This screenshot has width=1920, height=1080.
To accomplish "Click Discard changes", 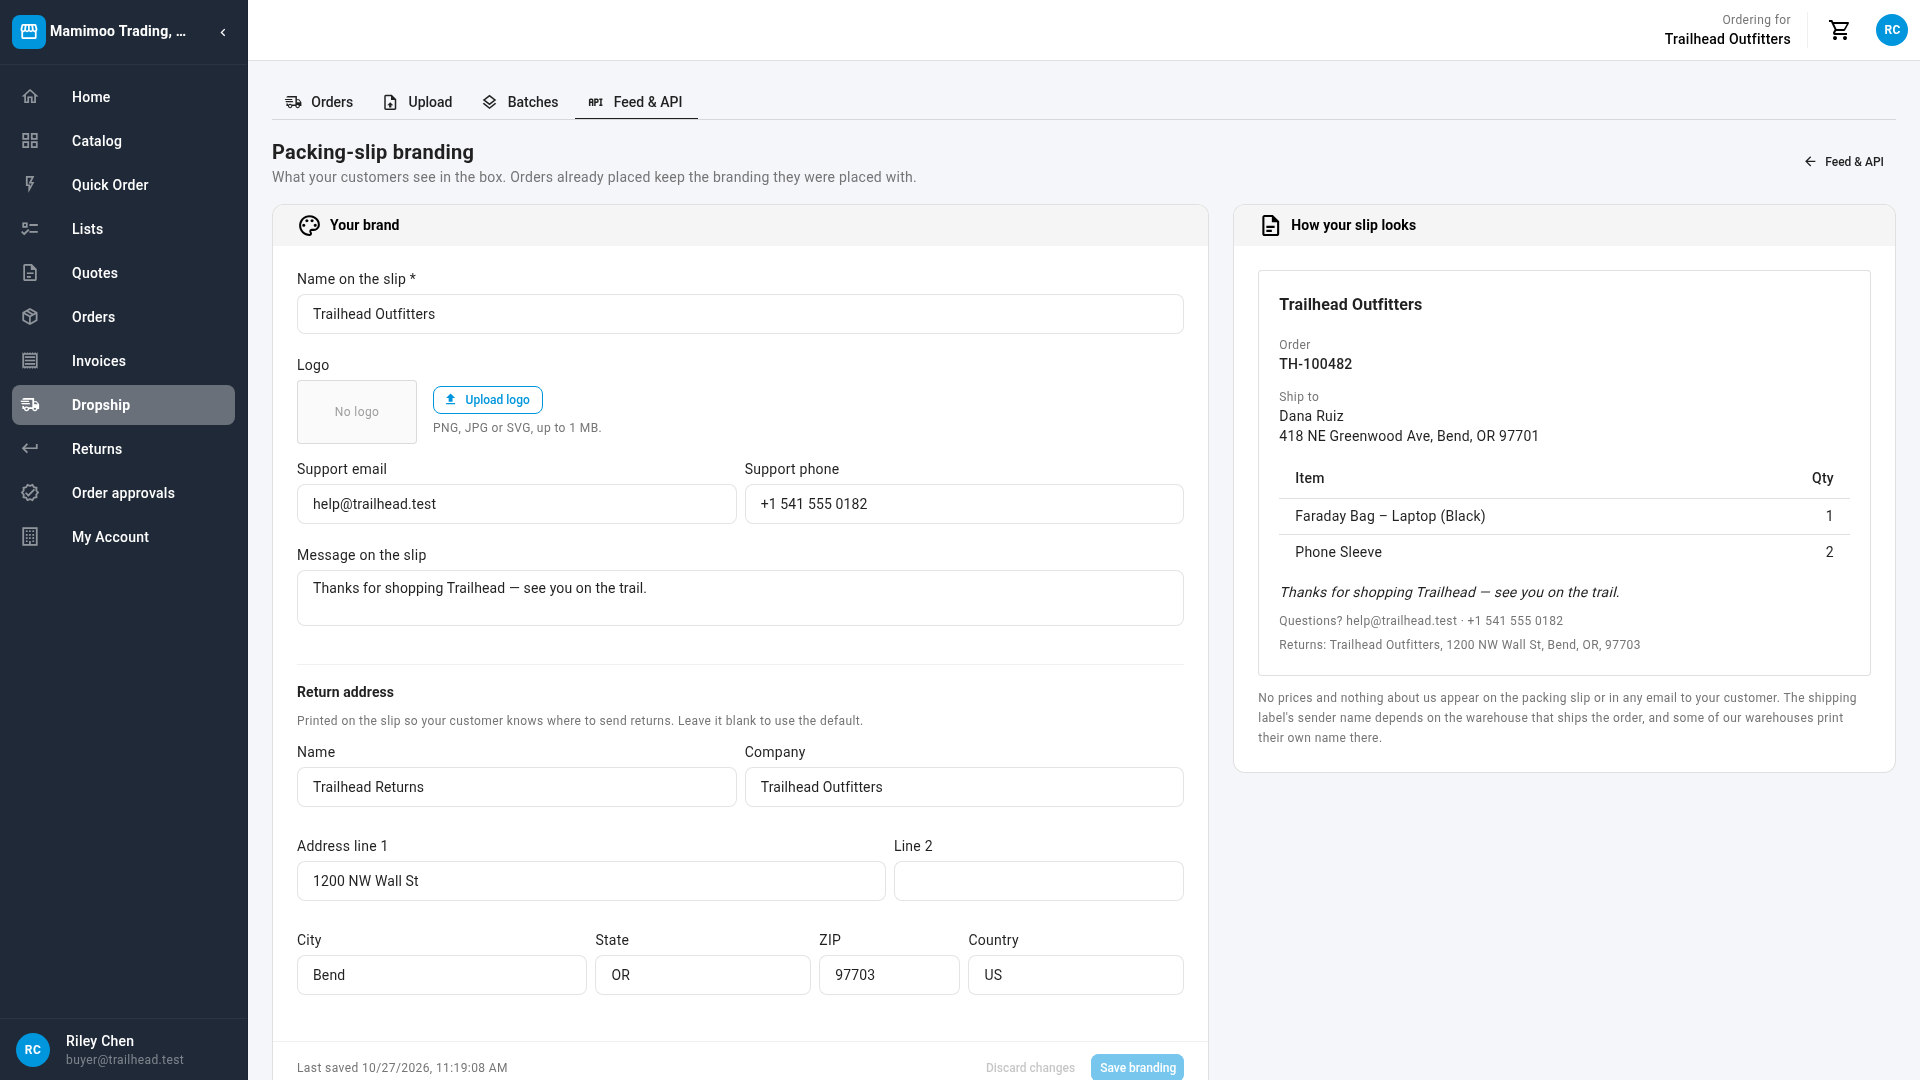I will point(1030,1068).
